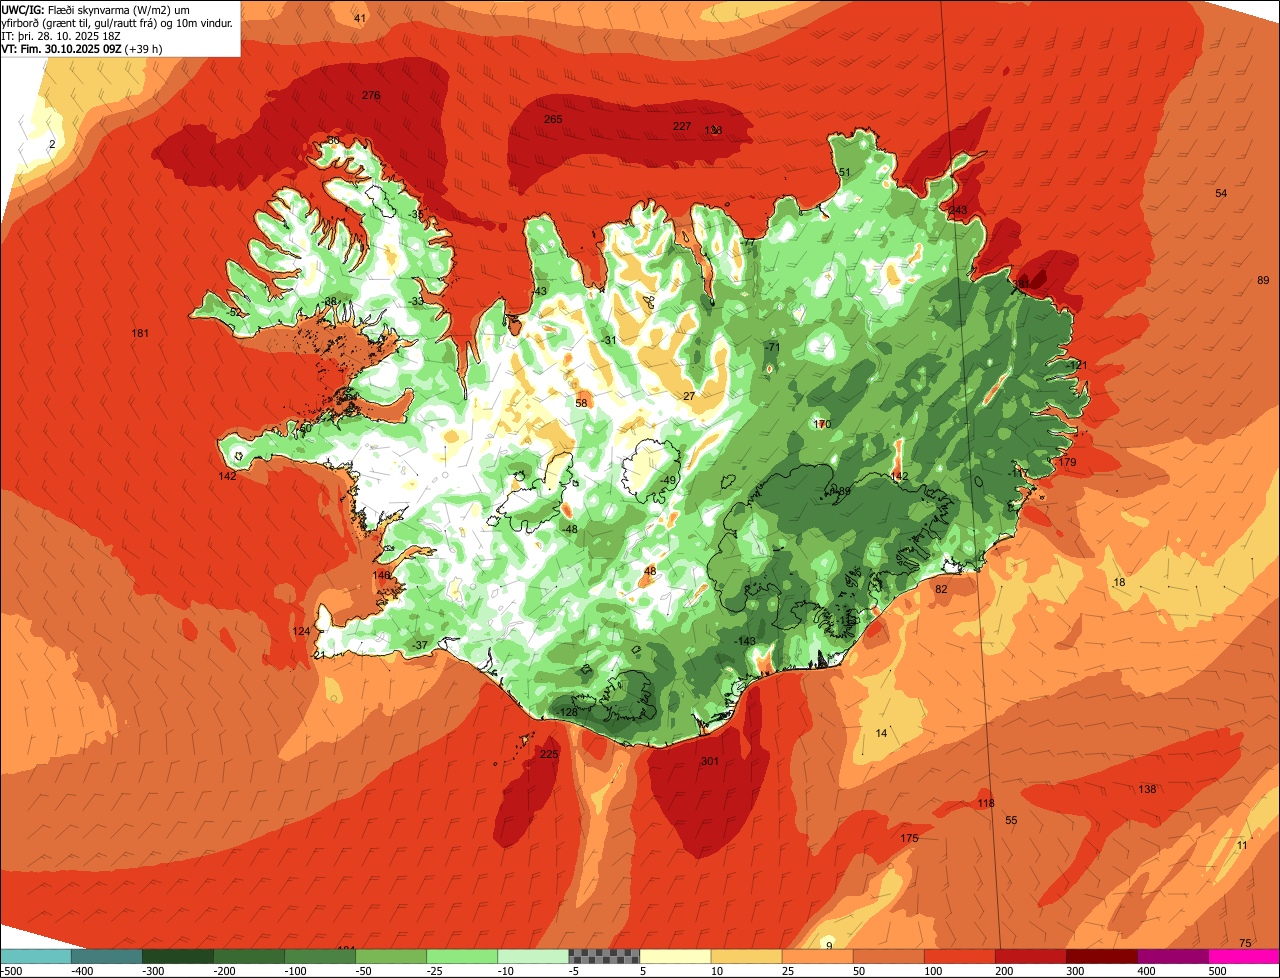1280x978 pixels.
Task: Click the flux value '-71' in north-central Iceland
Action: [772, 347]
